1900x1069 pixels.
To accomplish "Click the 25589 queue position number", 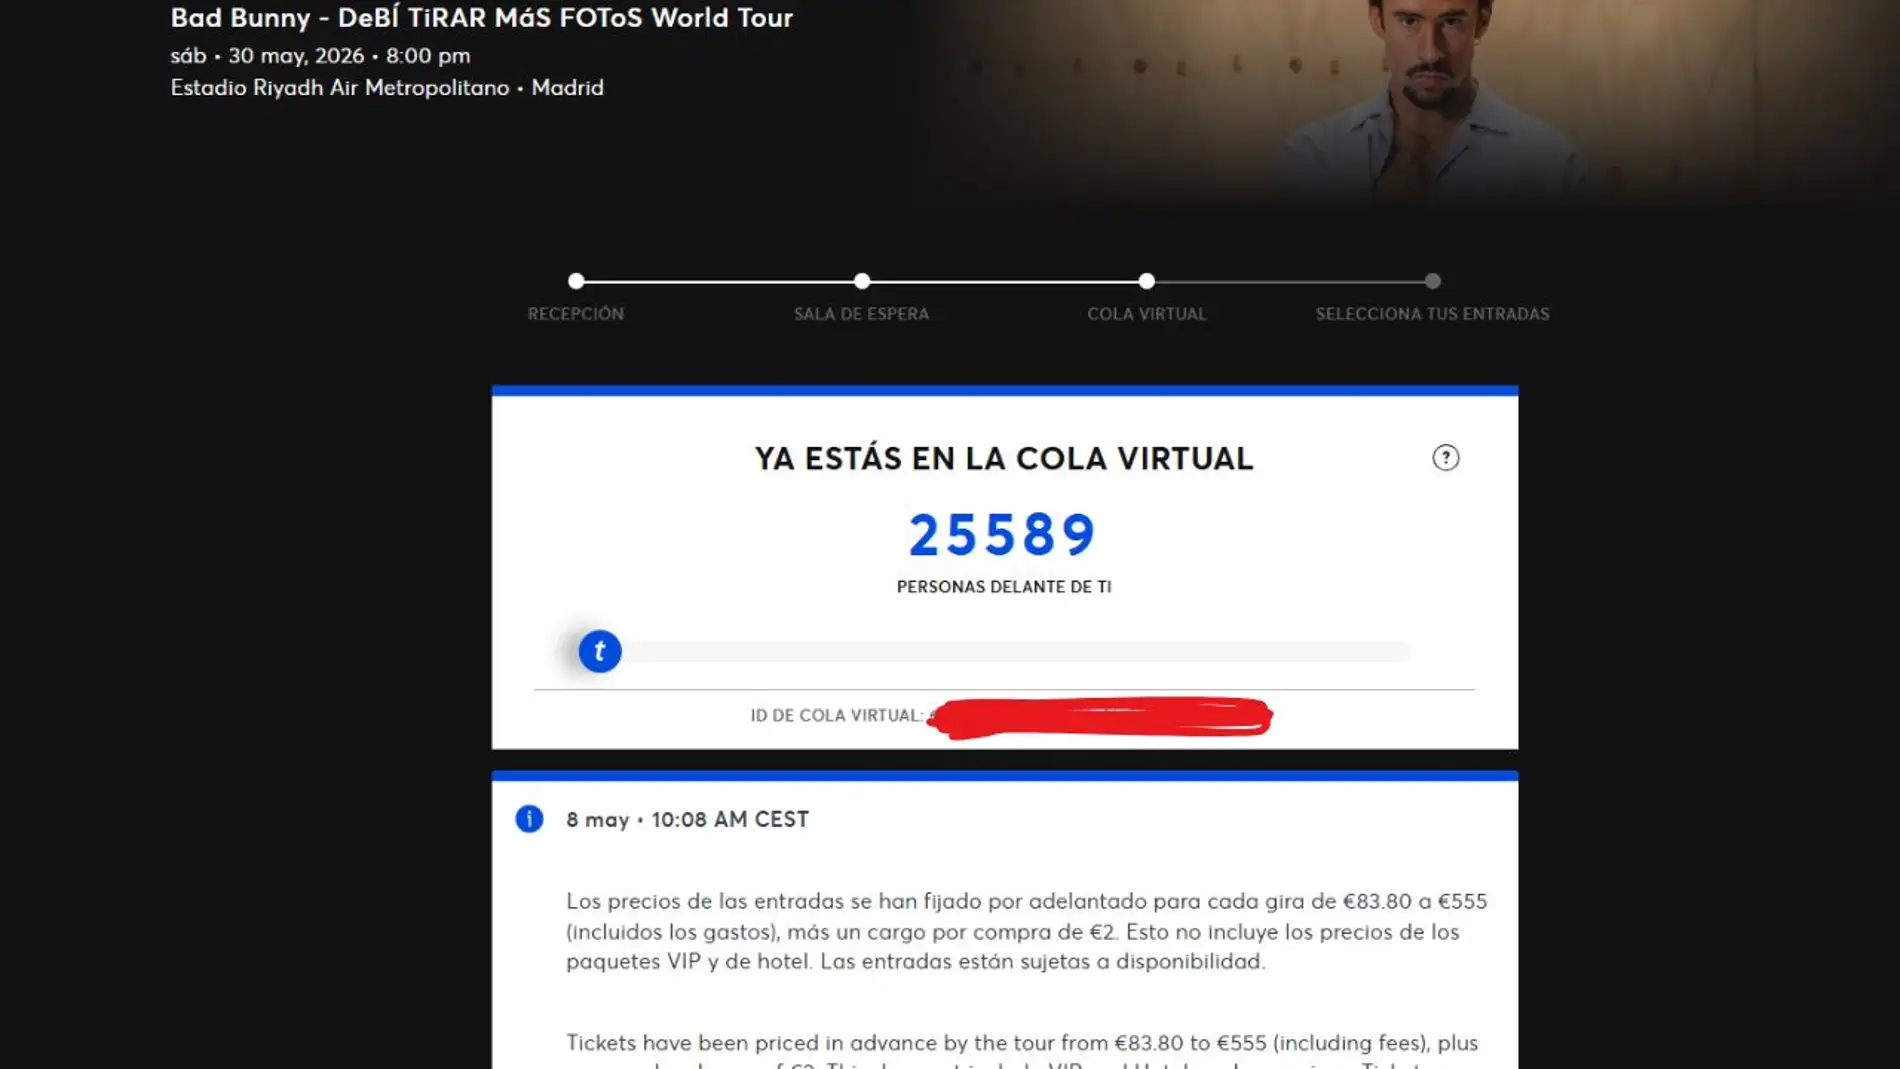I will [1003, 534].
